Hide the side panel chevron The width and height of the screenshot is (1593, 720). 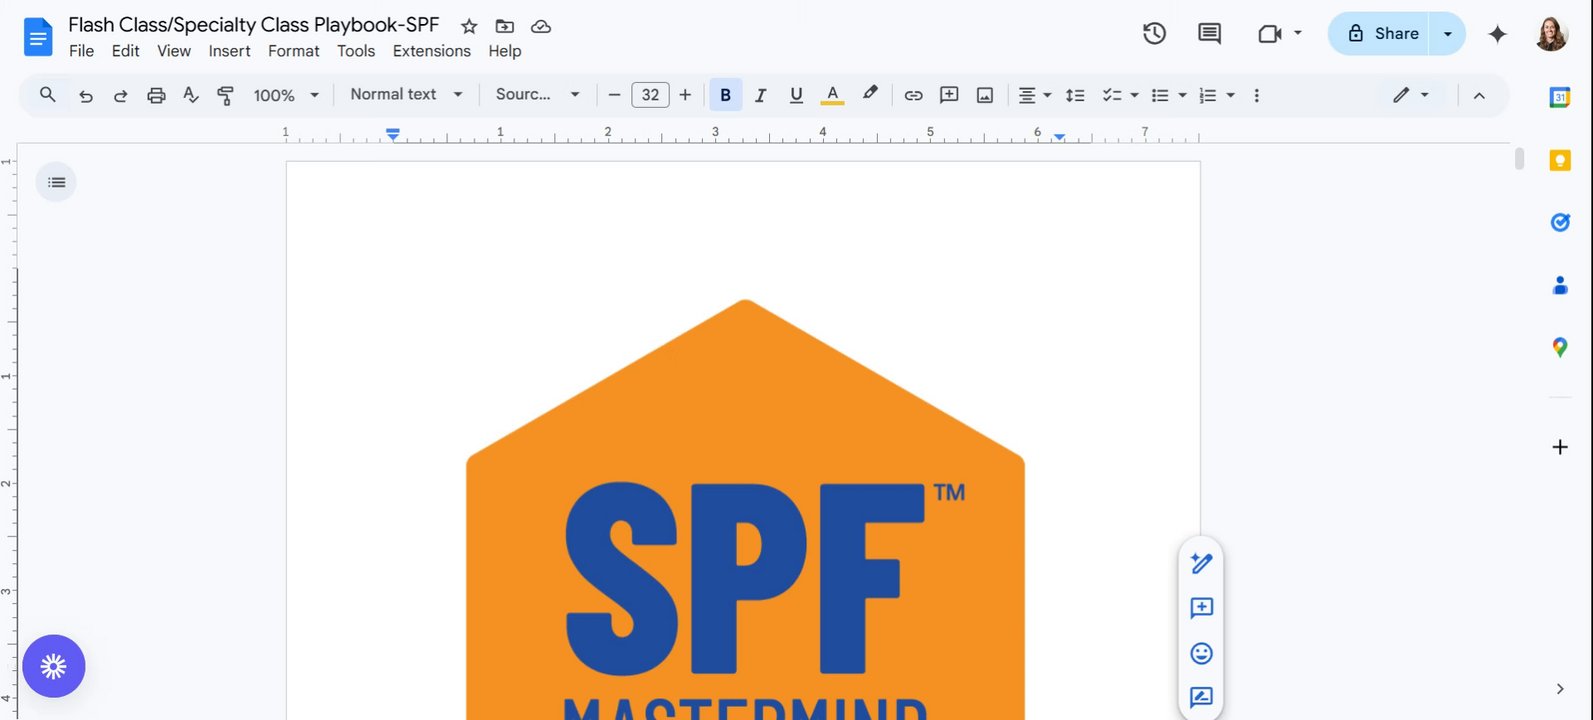coord(1560,688)
